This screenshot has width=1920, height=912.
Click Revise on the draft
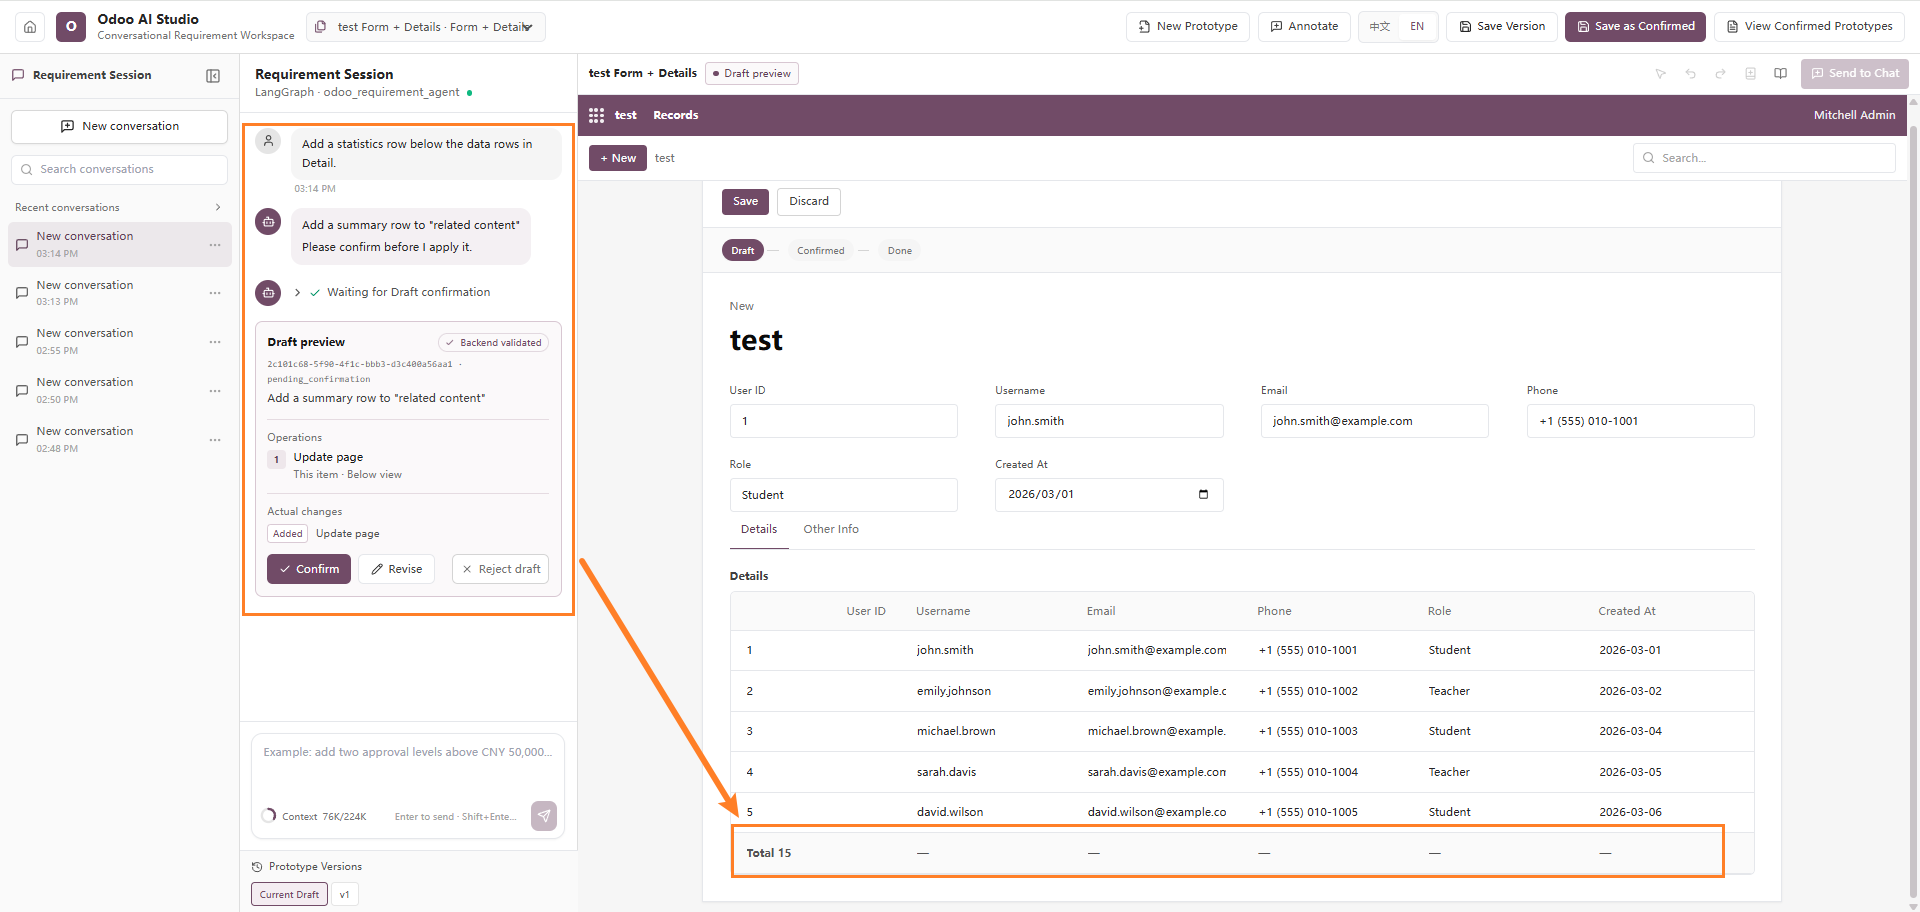click(396, 569)
